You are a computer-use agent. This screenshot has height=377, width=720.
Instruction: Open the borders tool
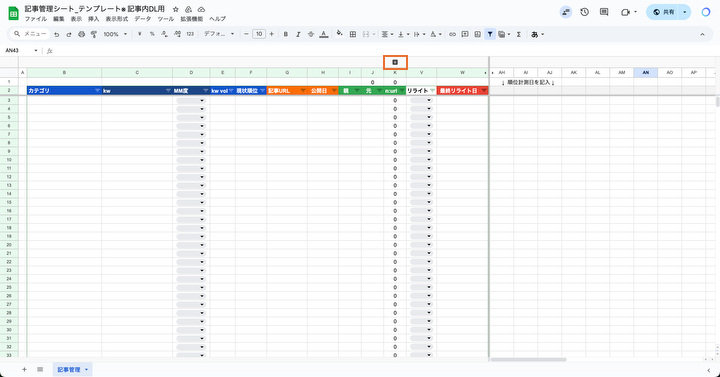(353, 34)
